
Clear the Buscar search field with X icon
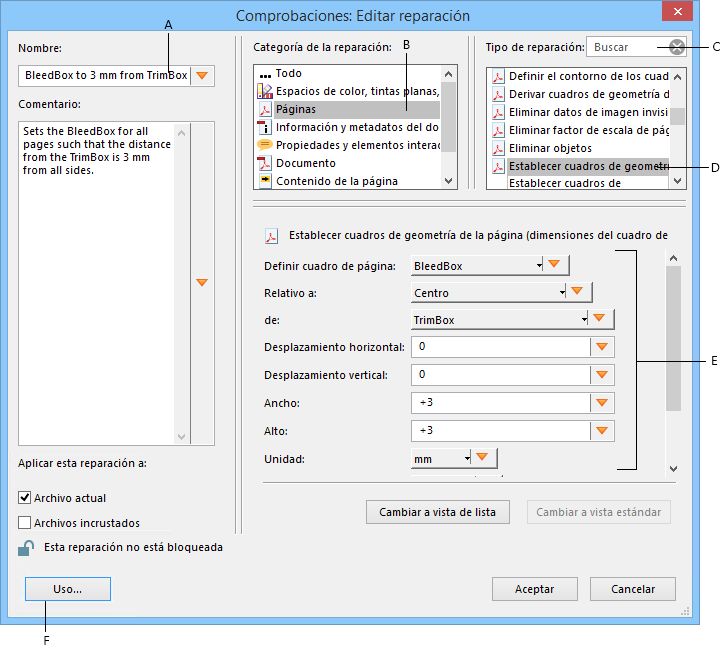[x=677, y=47]
